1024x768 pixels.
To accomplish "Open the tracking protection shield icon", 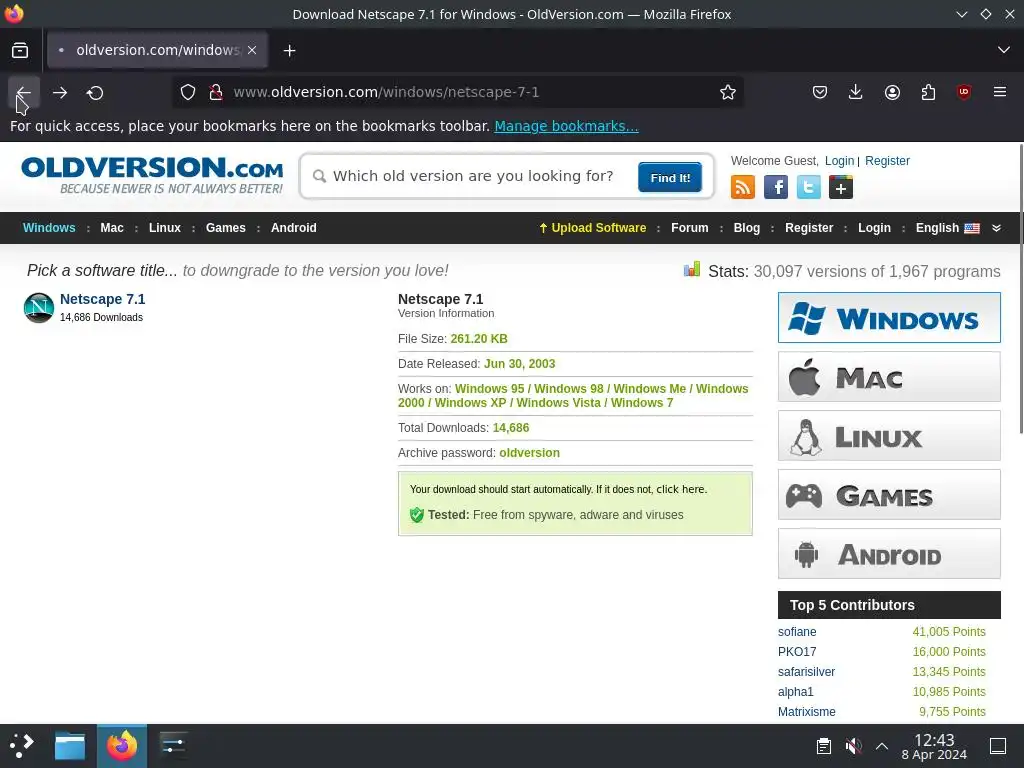I will click(x=188, y=92).
